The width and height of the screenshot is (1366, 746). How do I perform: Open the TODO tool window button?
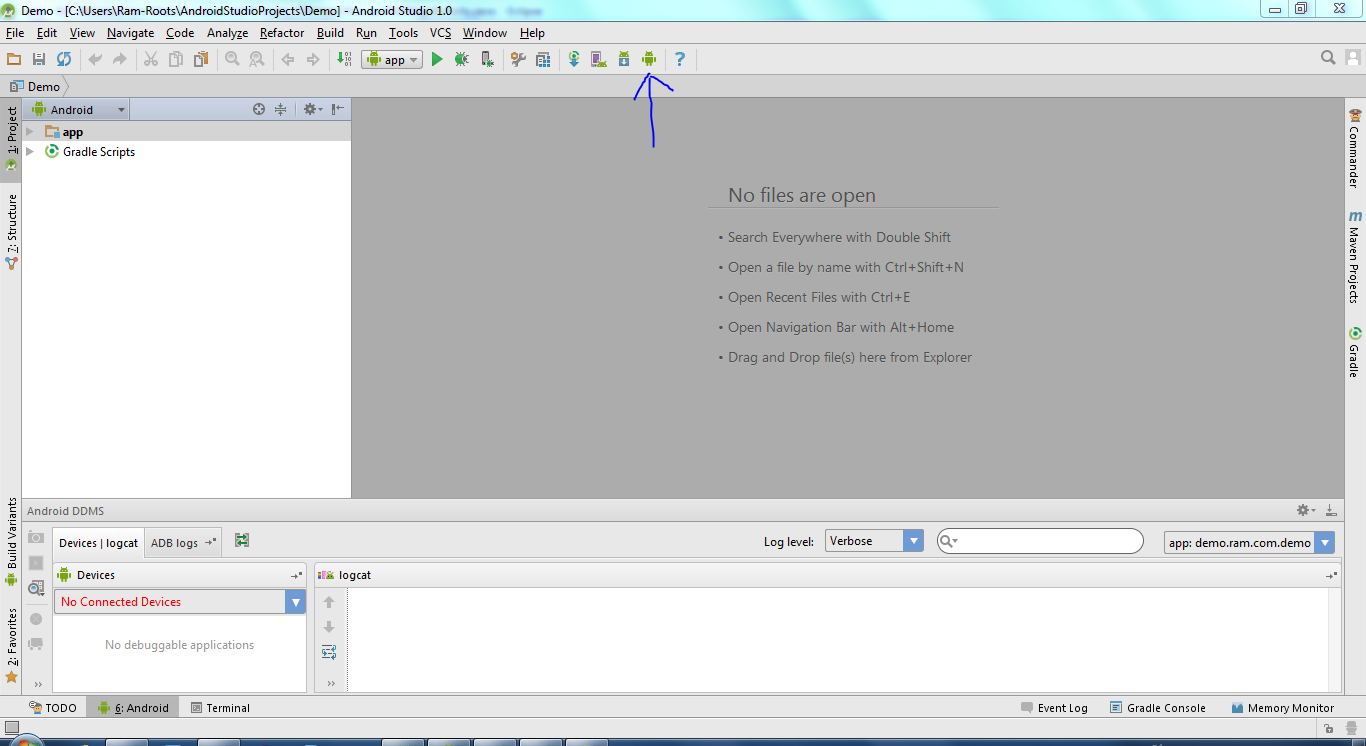click(x=53, y=708)
